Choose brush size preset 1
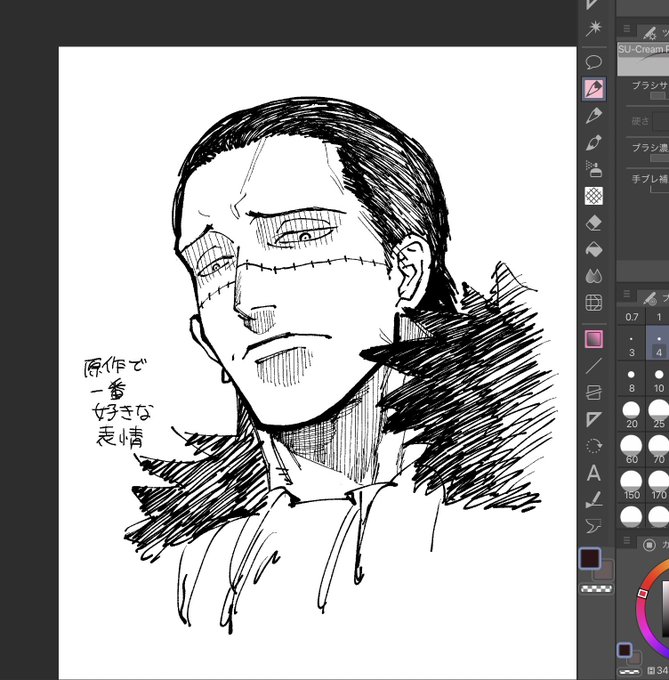669x680 pixels. point(658,317)
